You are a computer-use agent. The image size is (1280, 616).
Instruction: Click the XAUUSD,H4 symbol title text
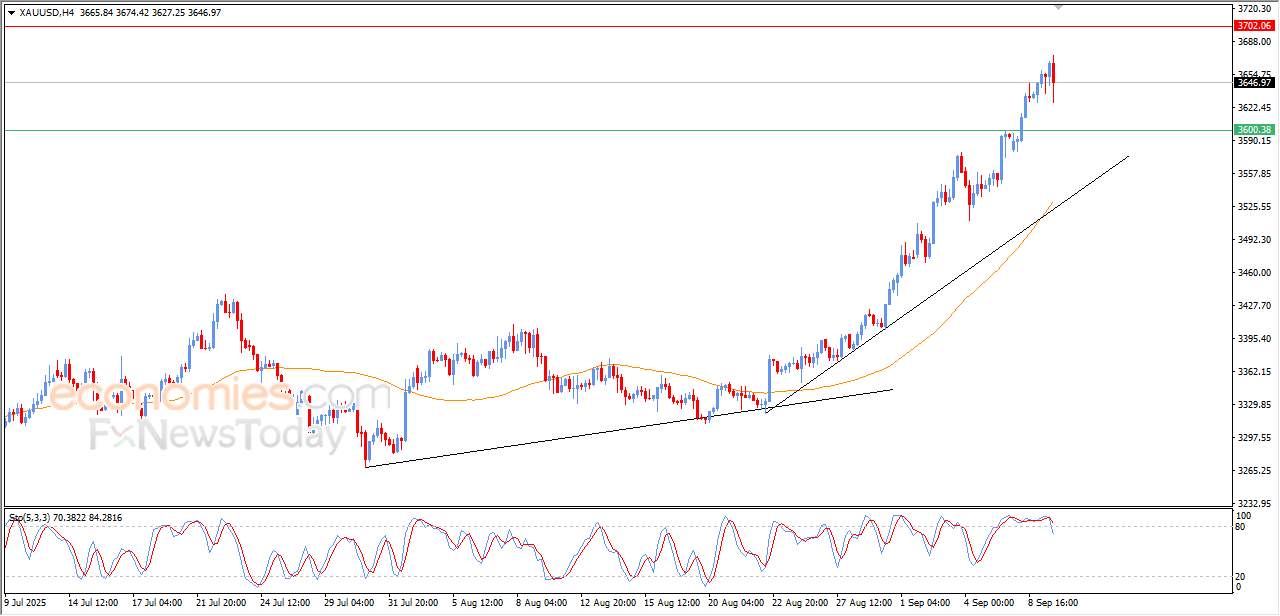coord(46,12)
